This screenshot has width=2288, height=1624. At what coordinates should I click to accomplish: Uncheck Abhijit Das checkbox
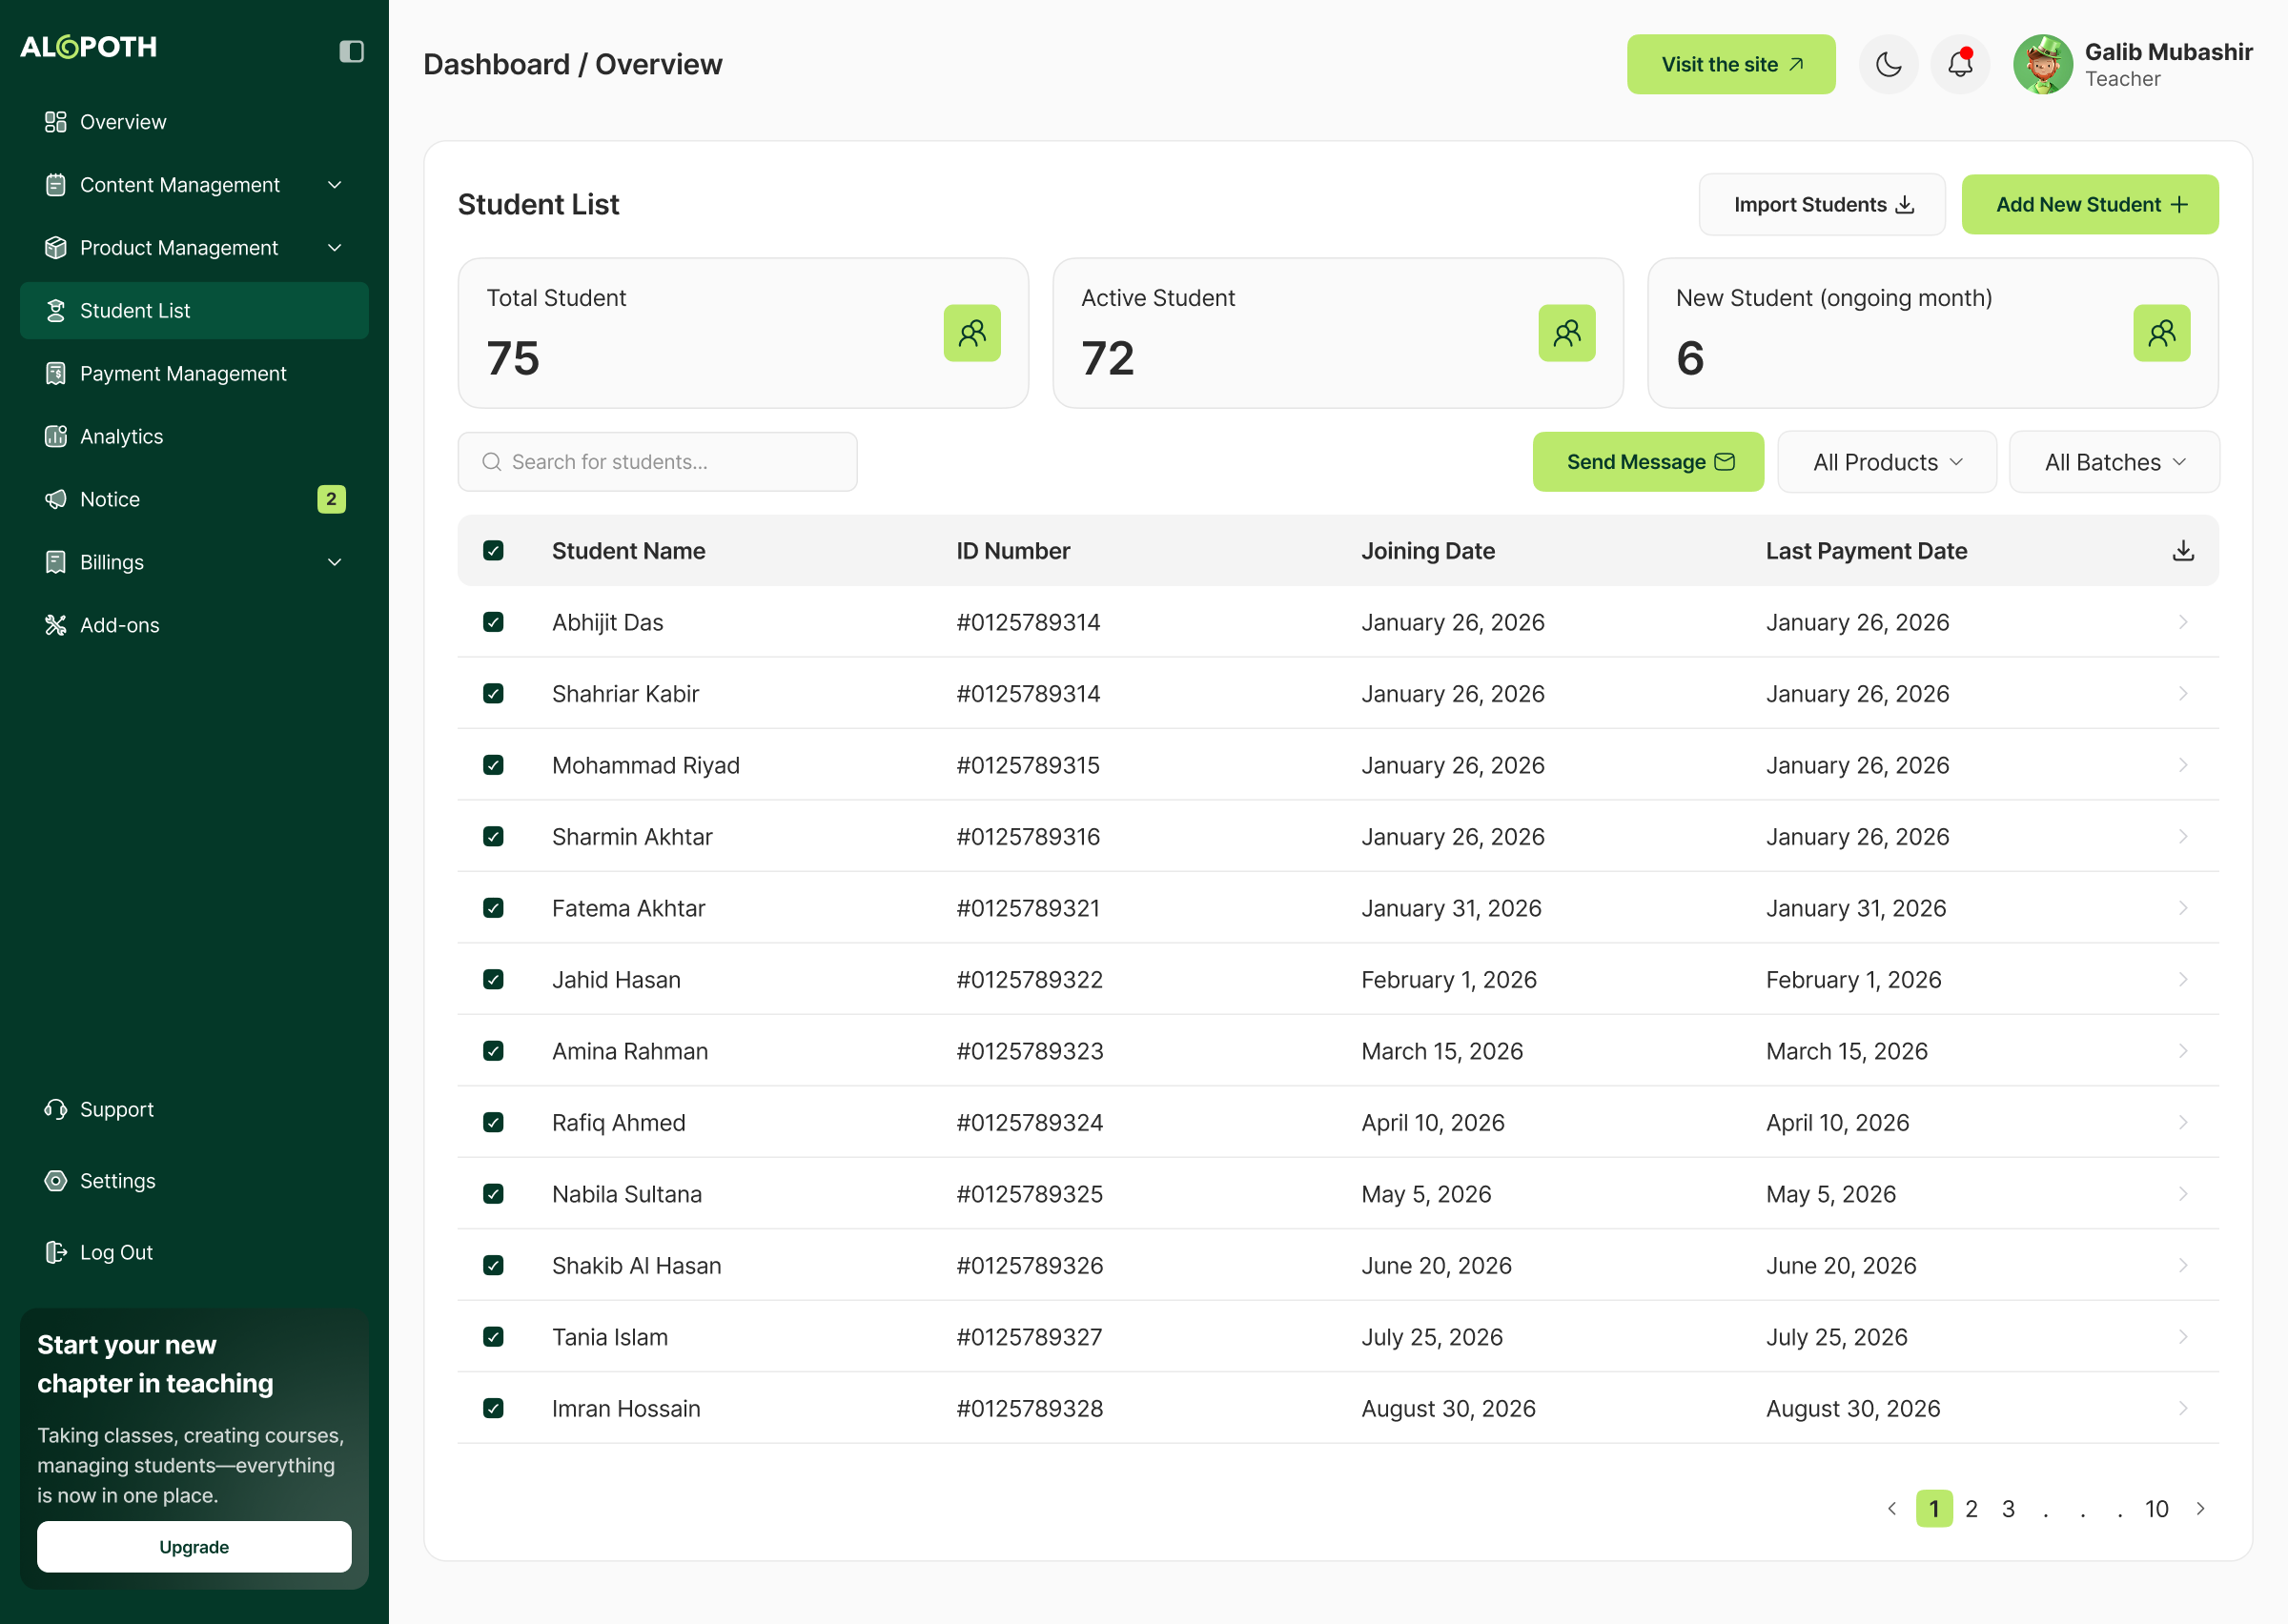[493, 622]
